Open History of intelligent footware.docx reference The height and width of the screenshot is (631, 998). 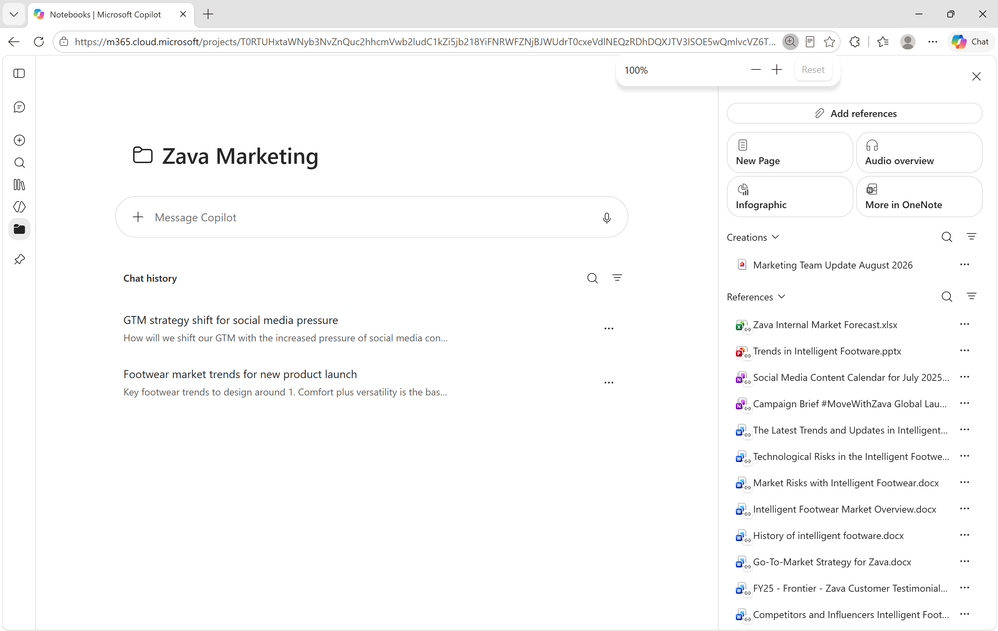(828, 535)
